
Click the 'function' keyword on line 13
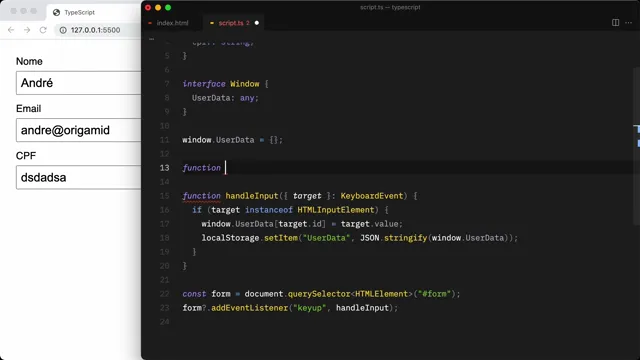pos(202,168)
